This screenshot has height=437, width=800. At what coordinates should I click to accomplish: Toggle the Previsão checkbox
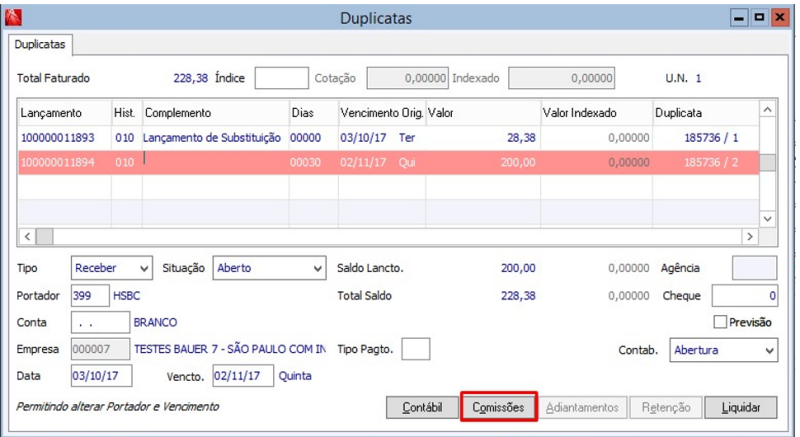720,322
